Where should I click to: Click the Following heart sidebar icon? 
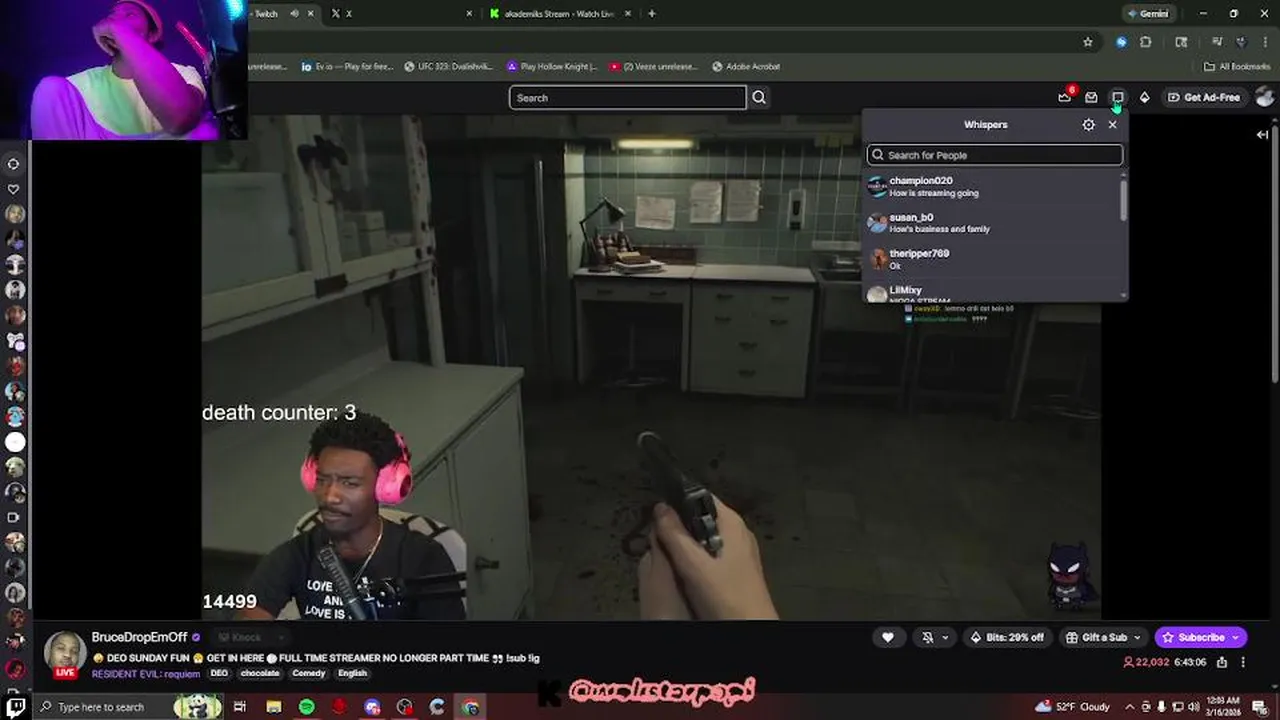coord(14,189)
